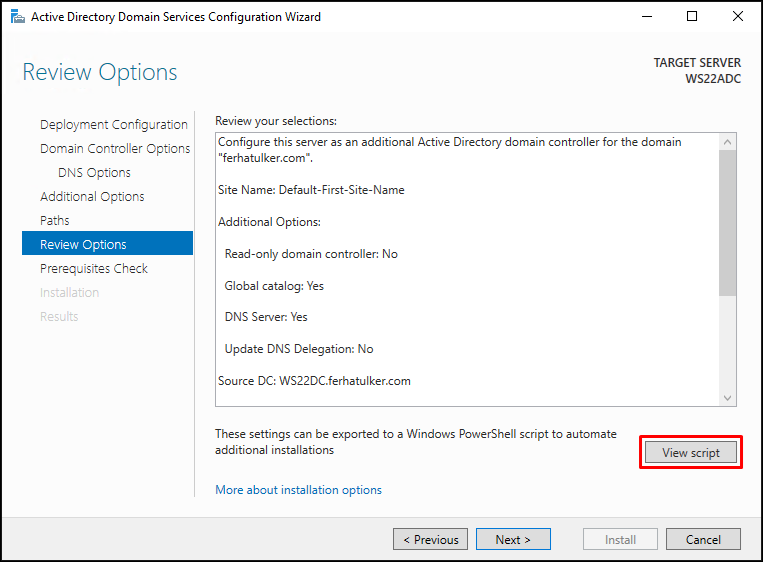The image size is (763, 562).
Task: Click the View script button
Action: [x=690, y=453]
